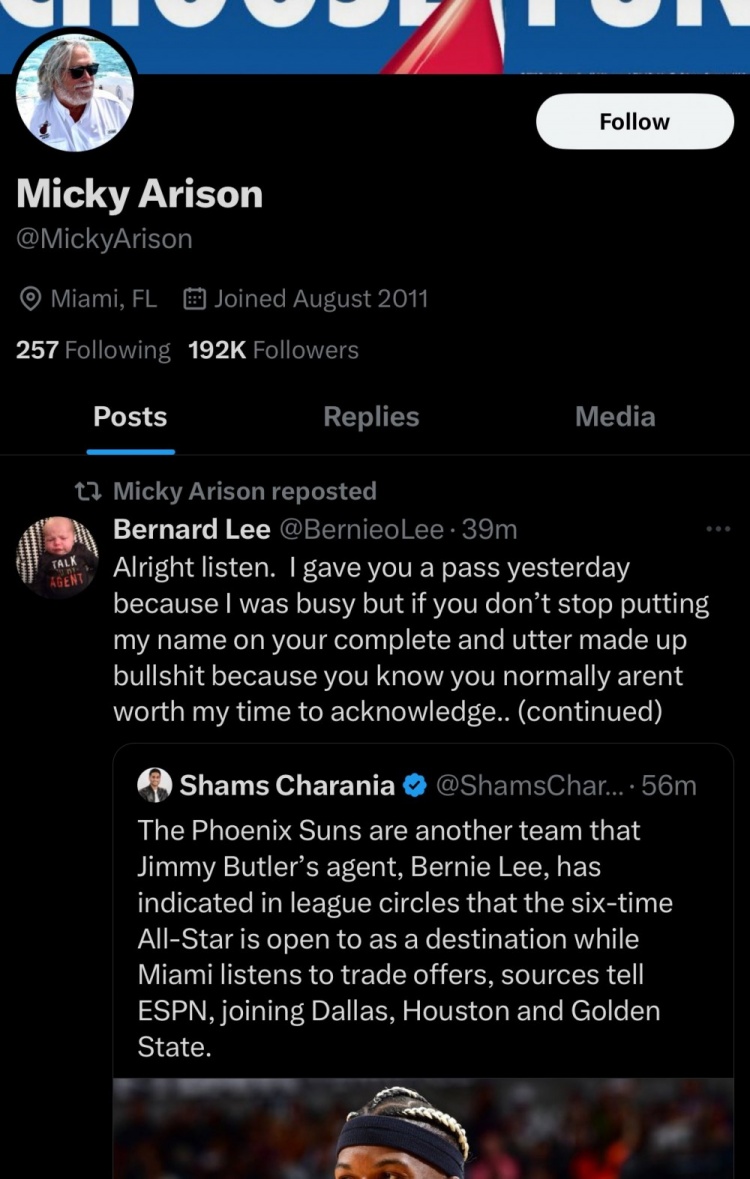Open the 257 Following list
The height and width of the screenshot is (1179, 750).
click(93, 350)
